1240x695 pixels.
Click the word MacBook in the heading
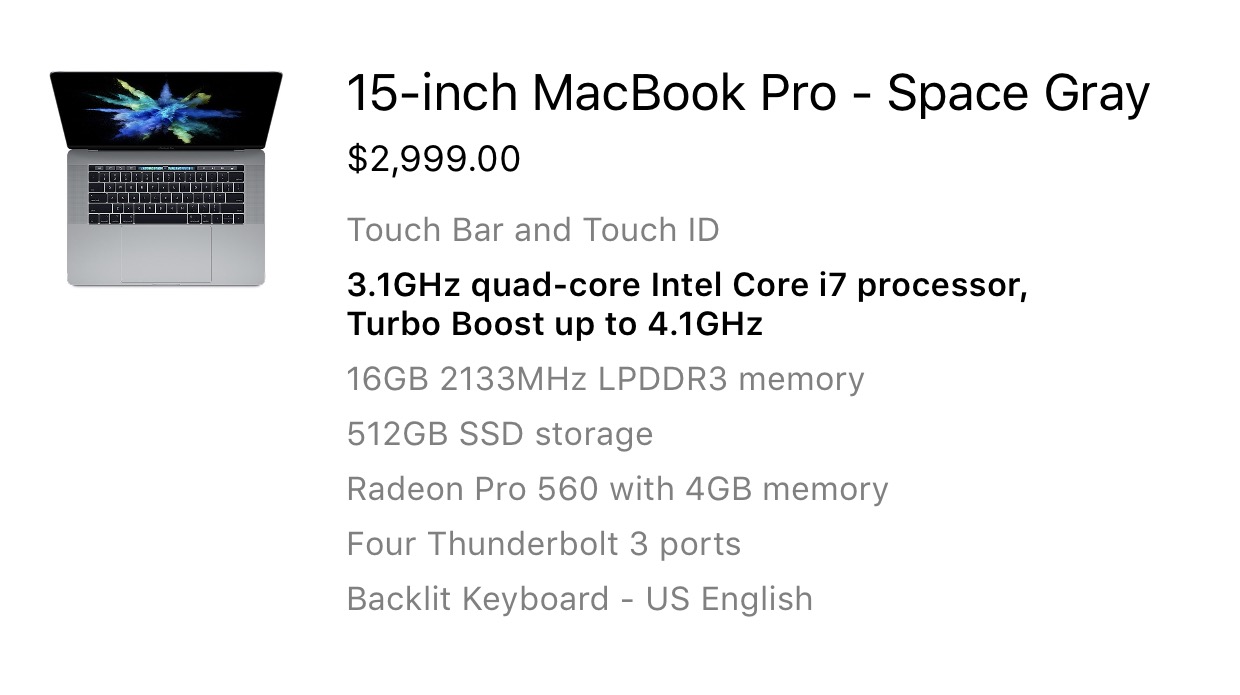tap(639, 93)
